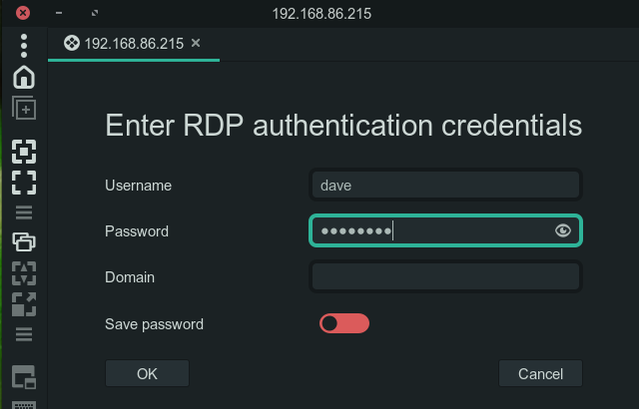Click the screenshot icon near sidebar bottom

point(24,377)
